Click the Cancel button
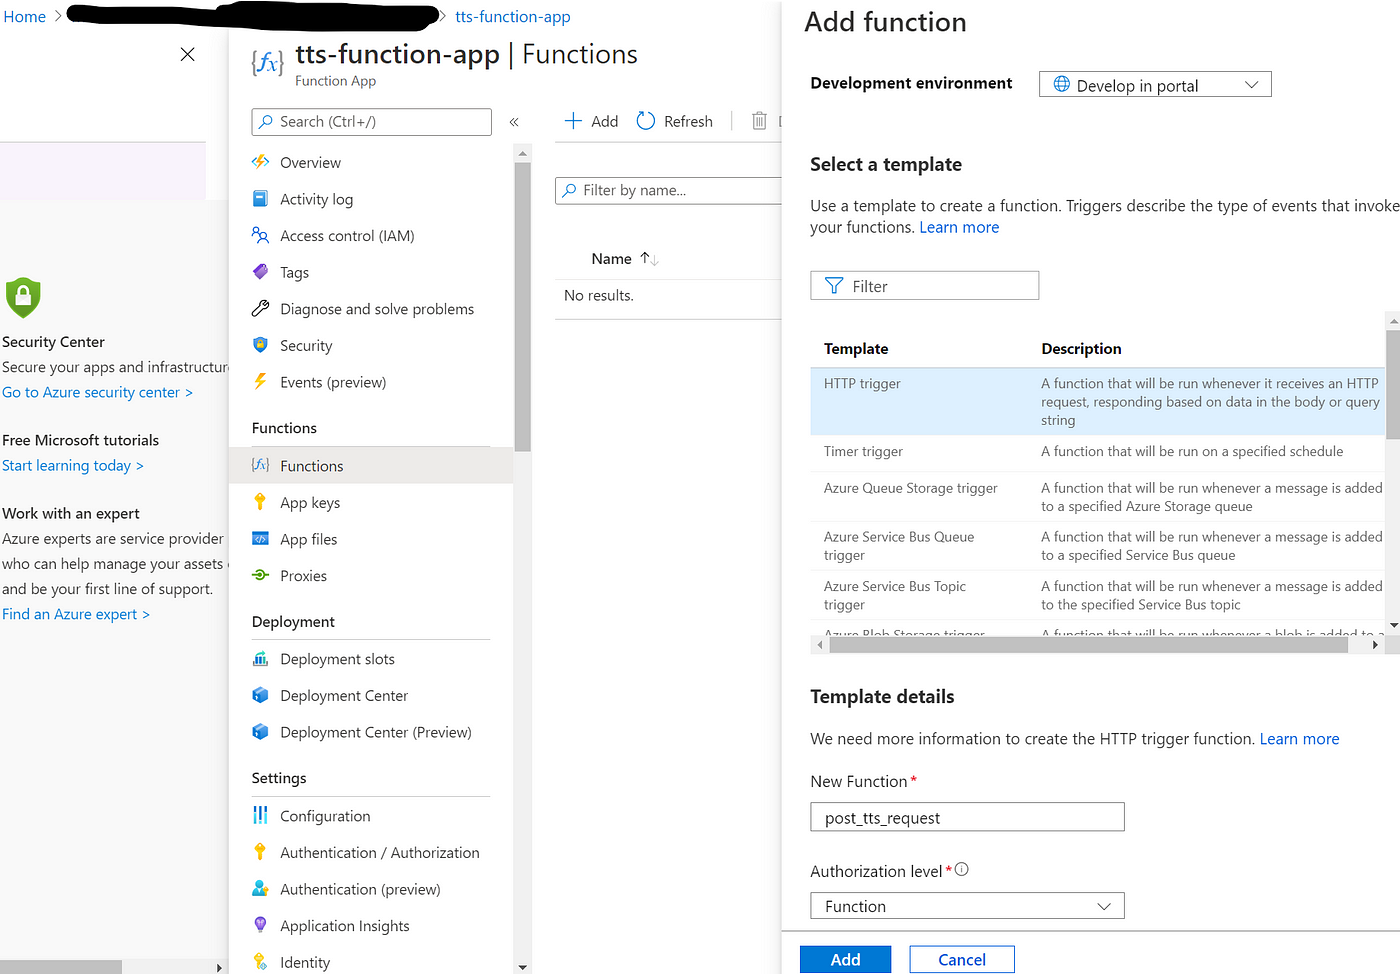This screenshot has height=974, width=1400. 962,959
